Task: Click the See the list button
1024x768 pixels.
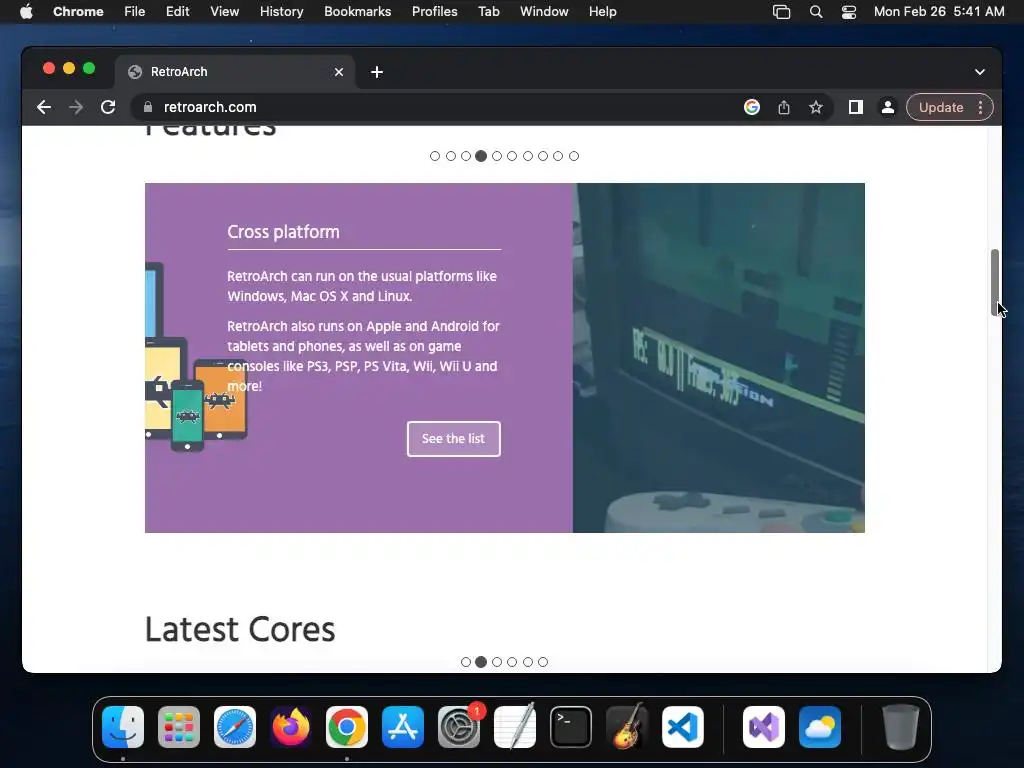Action: (x=454, y=439)
